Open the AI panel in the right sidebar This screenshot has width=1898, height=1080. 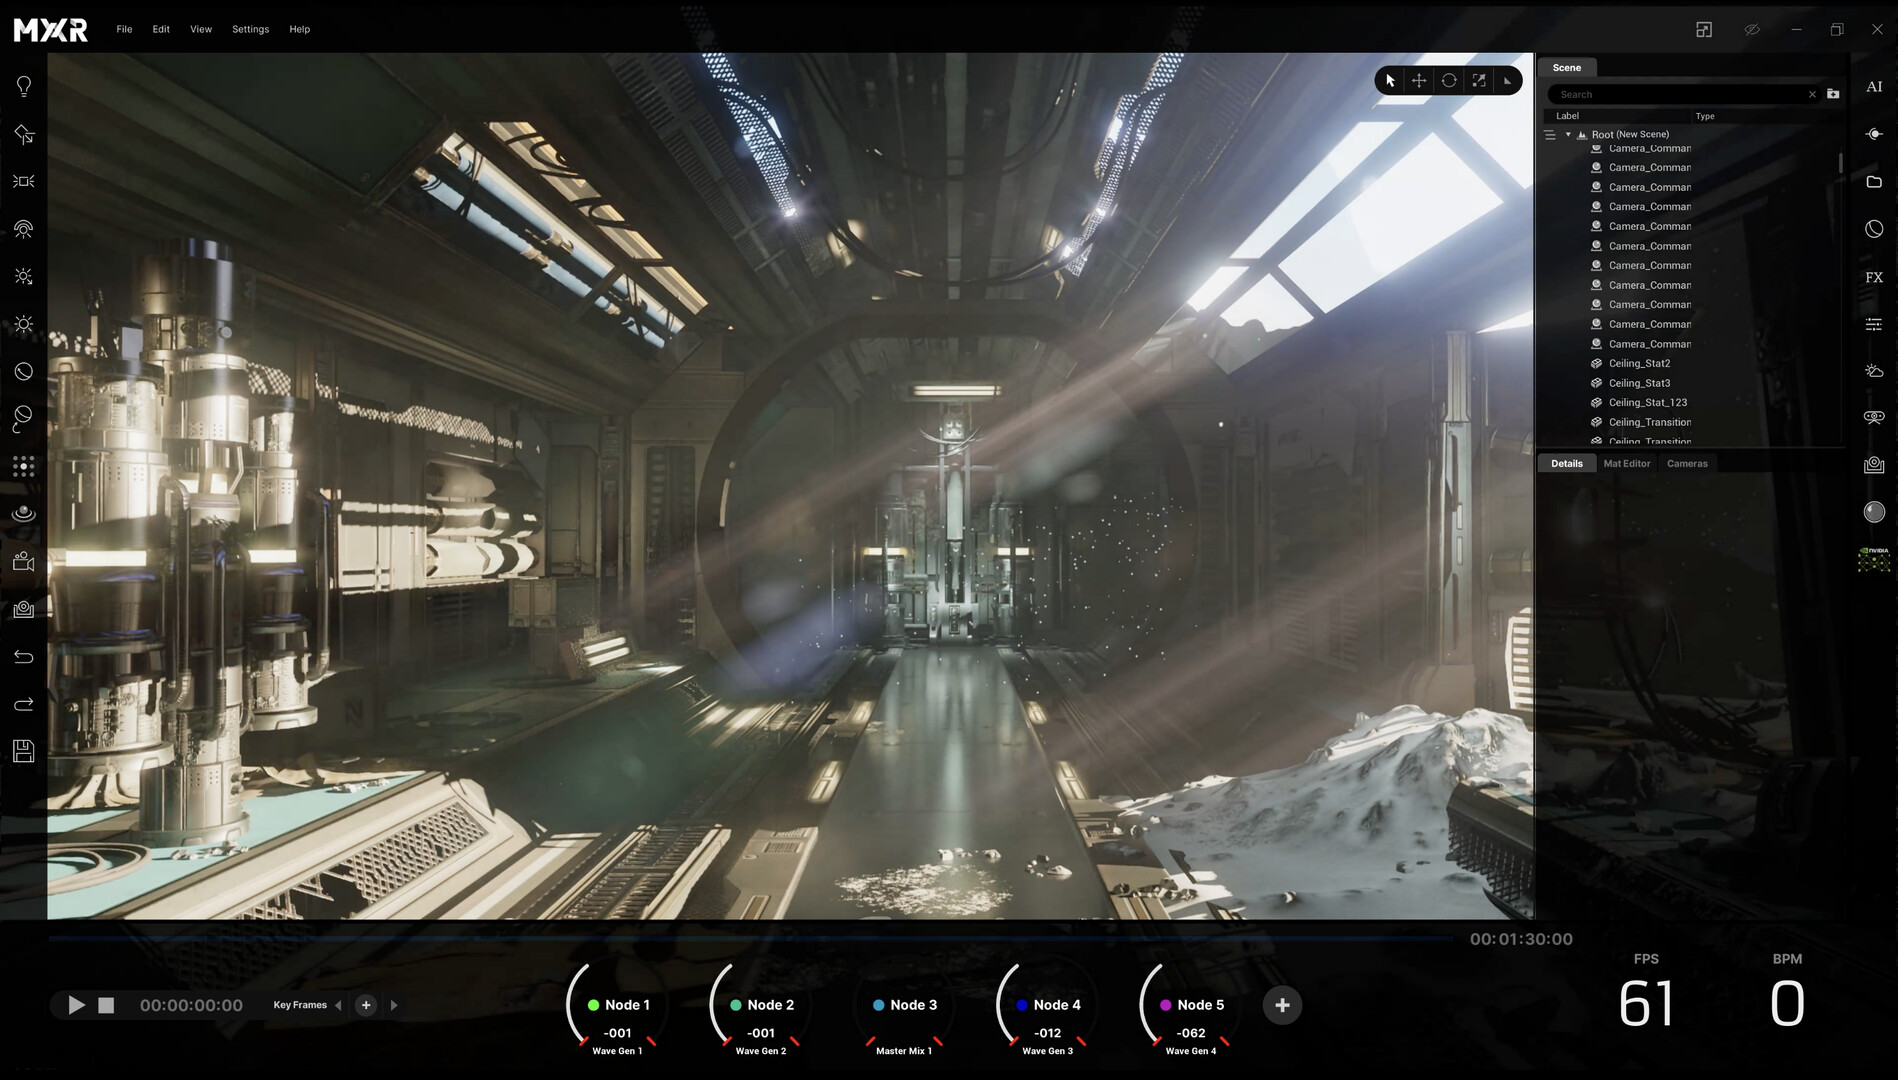click(x=1875, y=87)
